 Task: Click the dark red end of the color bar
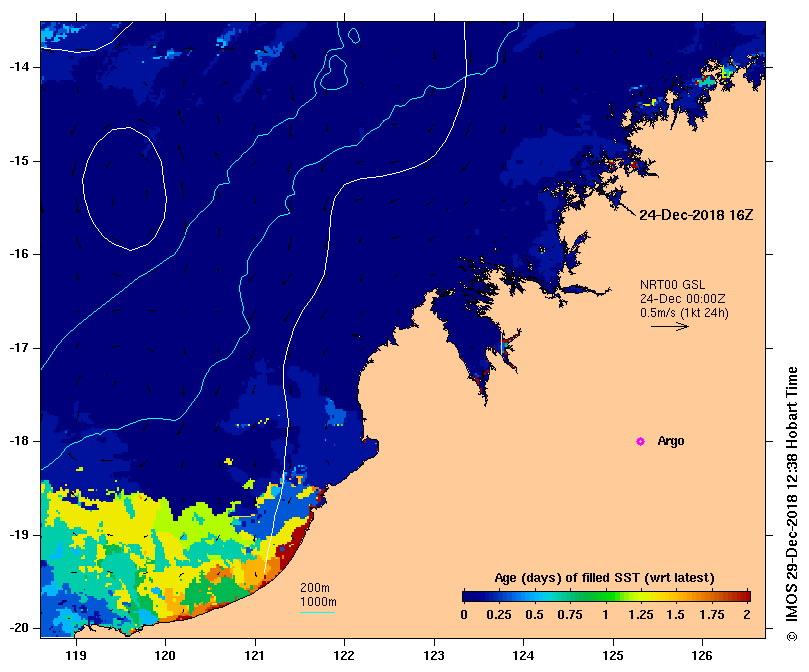click(x=746, y=597)
